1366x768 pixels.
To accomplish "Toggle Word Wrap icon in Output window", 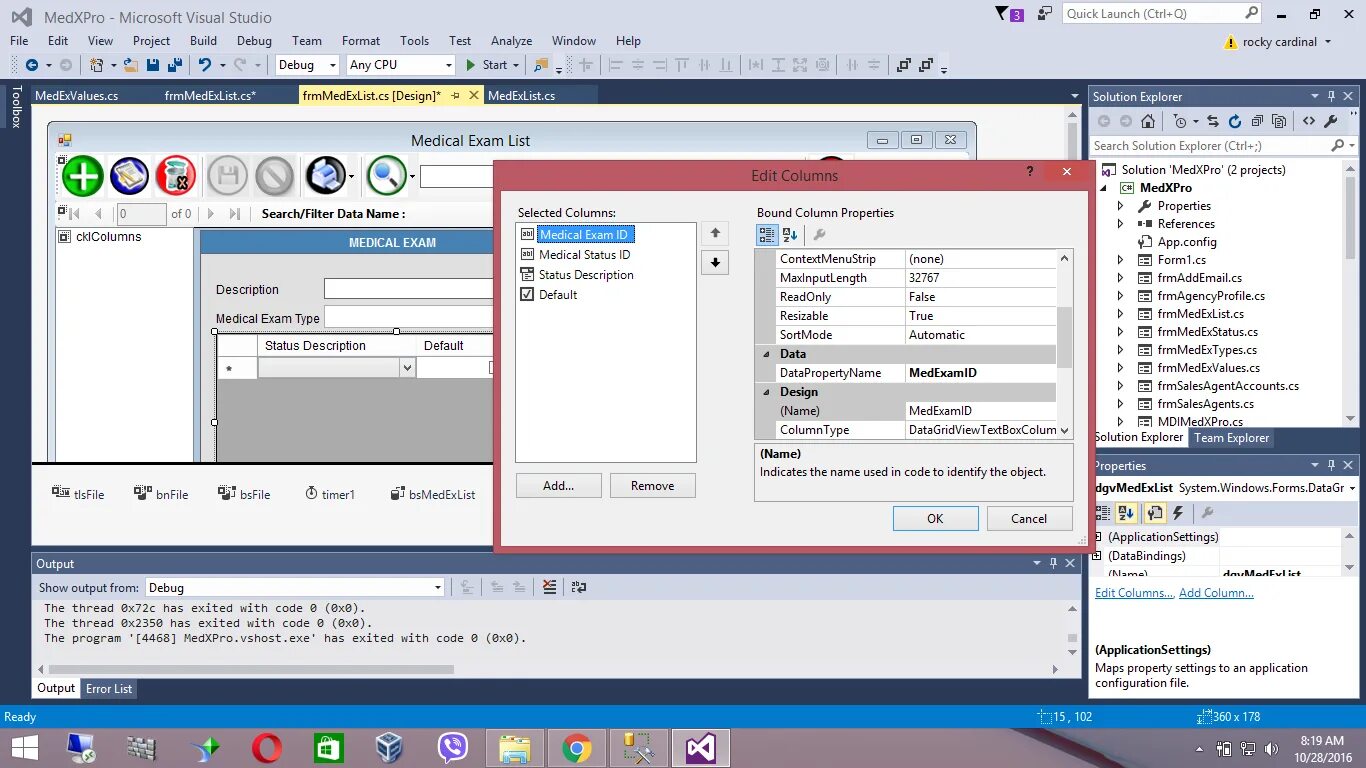I will coord(579,587).
